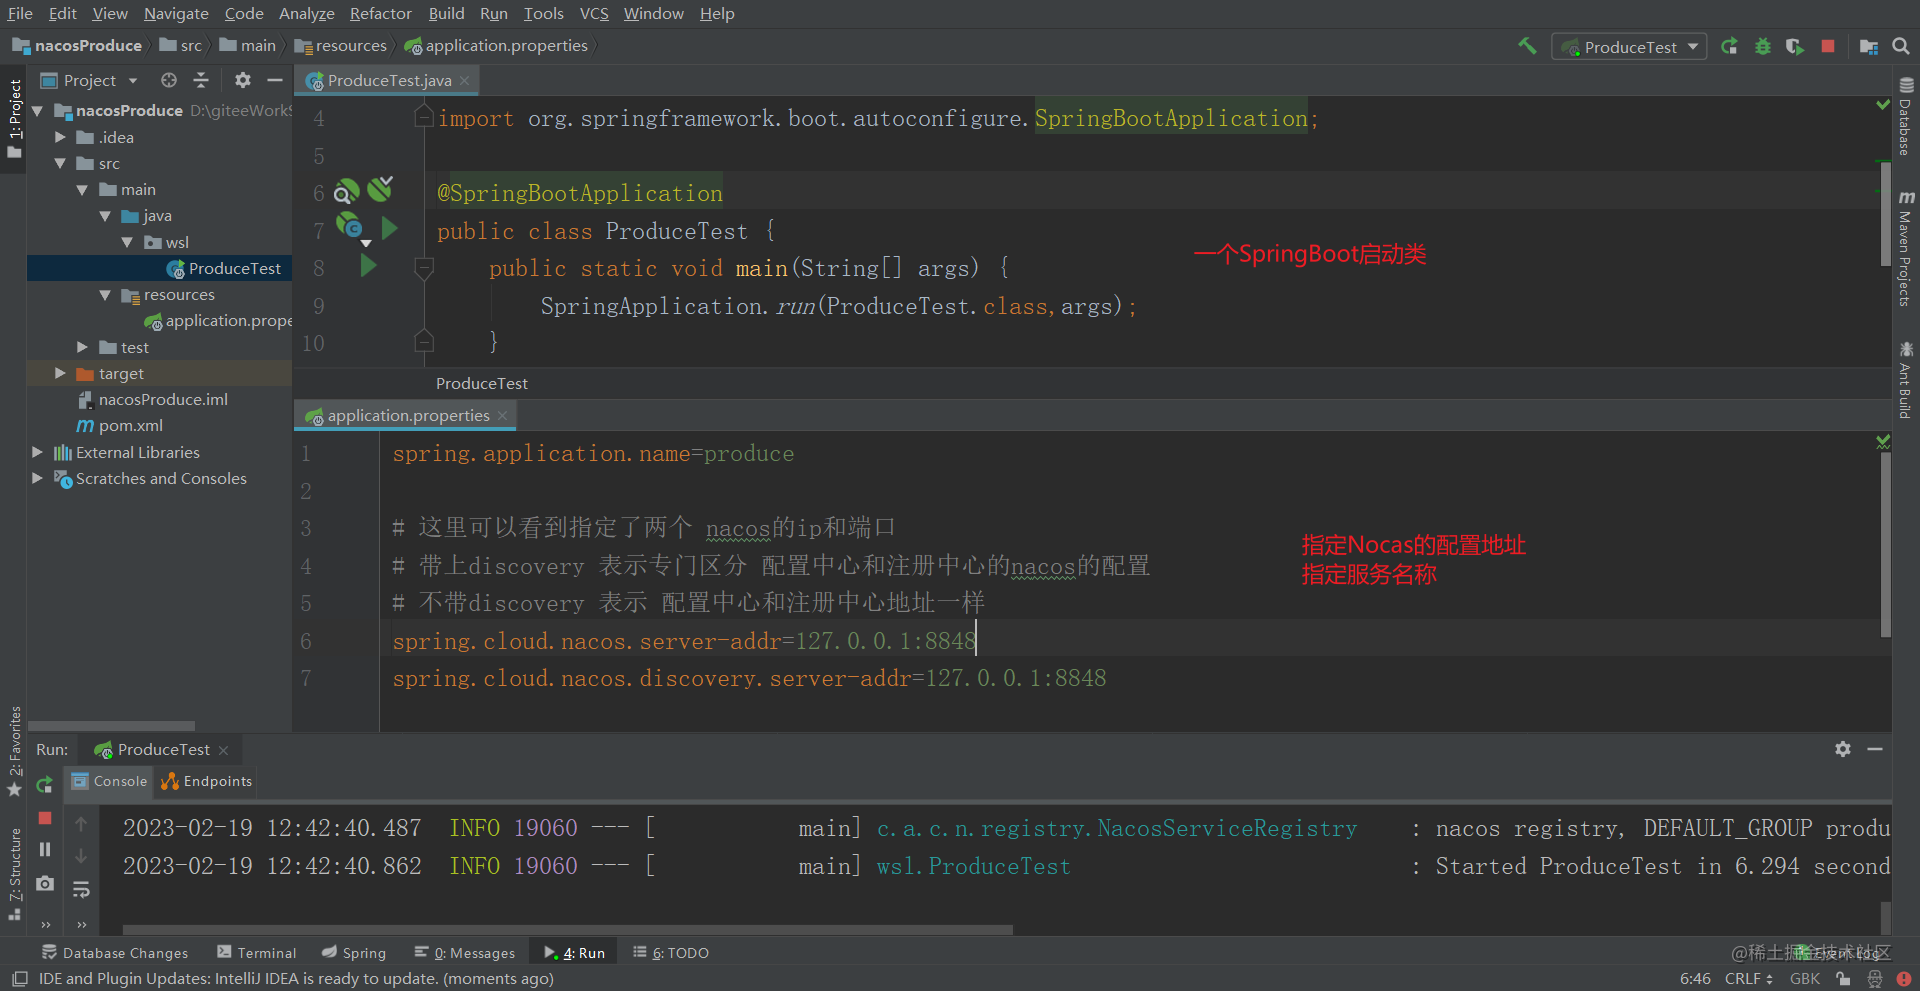1920x991 pixels.
Task: Open the Navigate menu
Action: pos(176,13)
